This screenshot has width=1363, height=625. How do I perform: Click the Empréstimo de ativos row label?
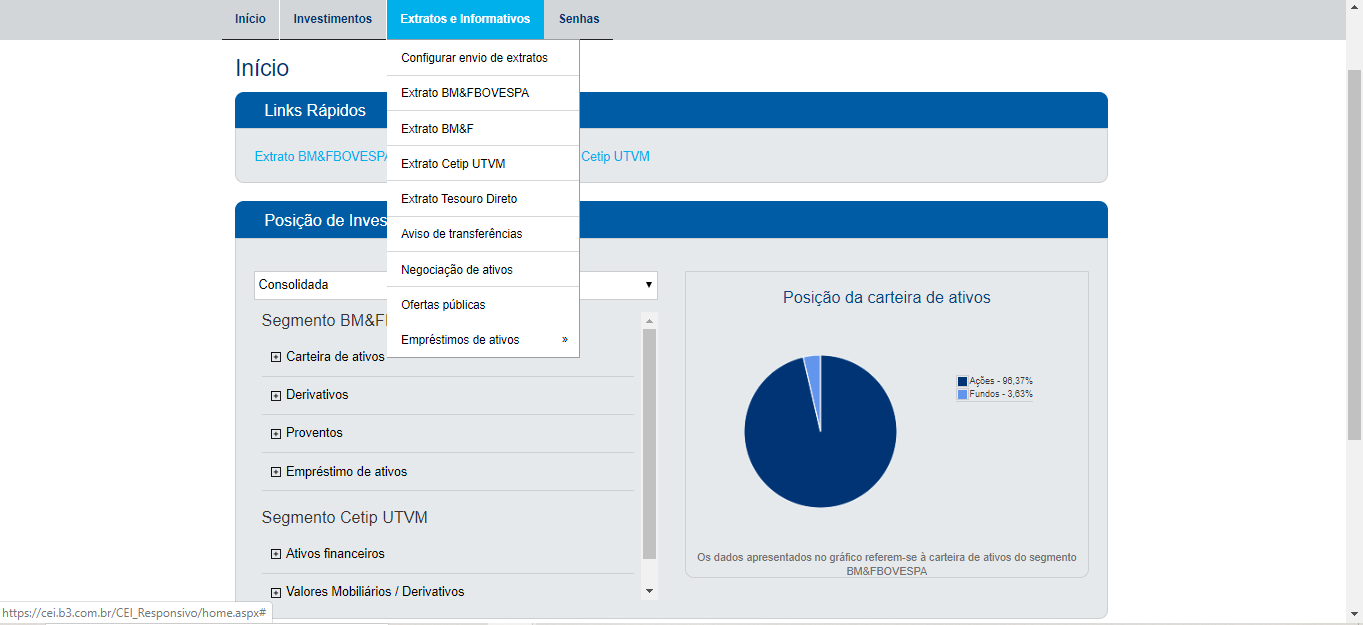tap(346, 472)
